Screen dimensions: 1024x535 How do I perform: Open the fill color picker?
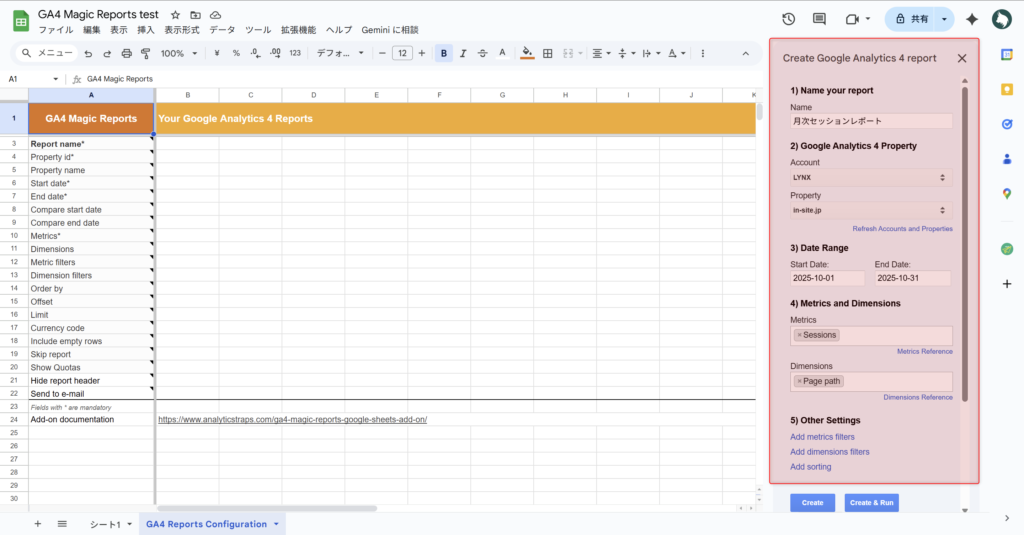527,53
